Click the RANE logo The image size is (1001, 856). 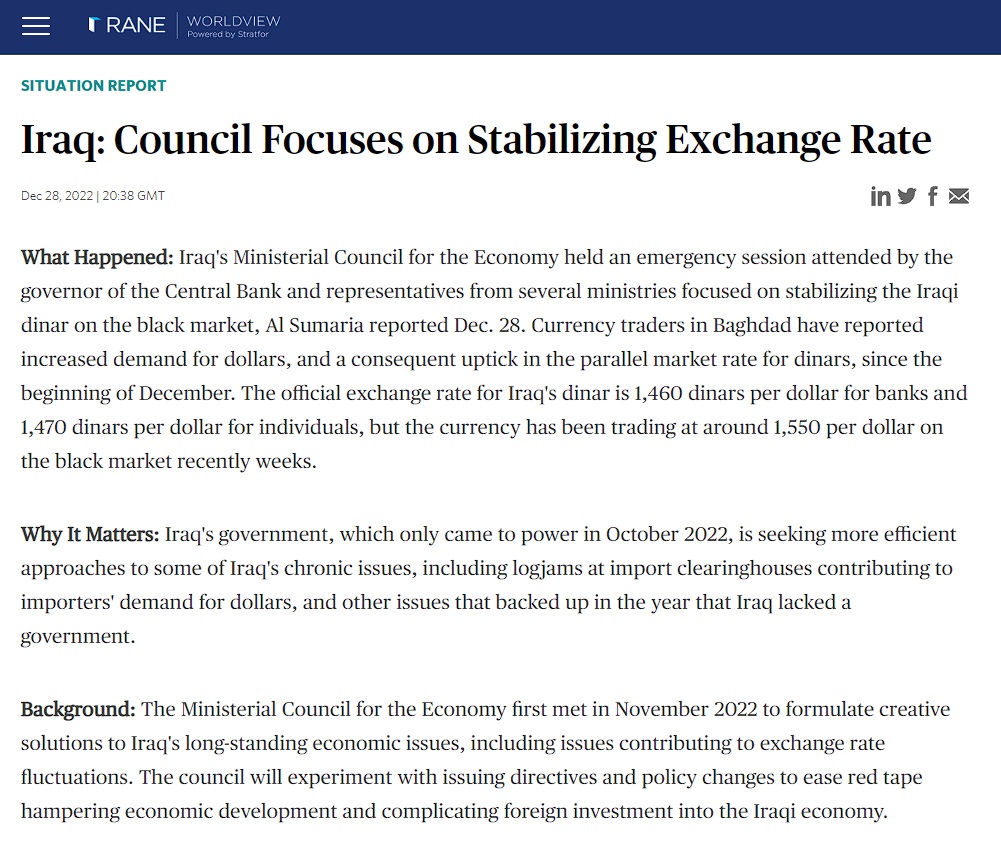pyautogui.click(x=127, y=25)
